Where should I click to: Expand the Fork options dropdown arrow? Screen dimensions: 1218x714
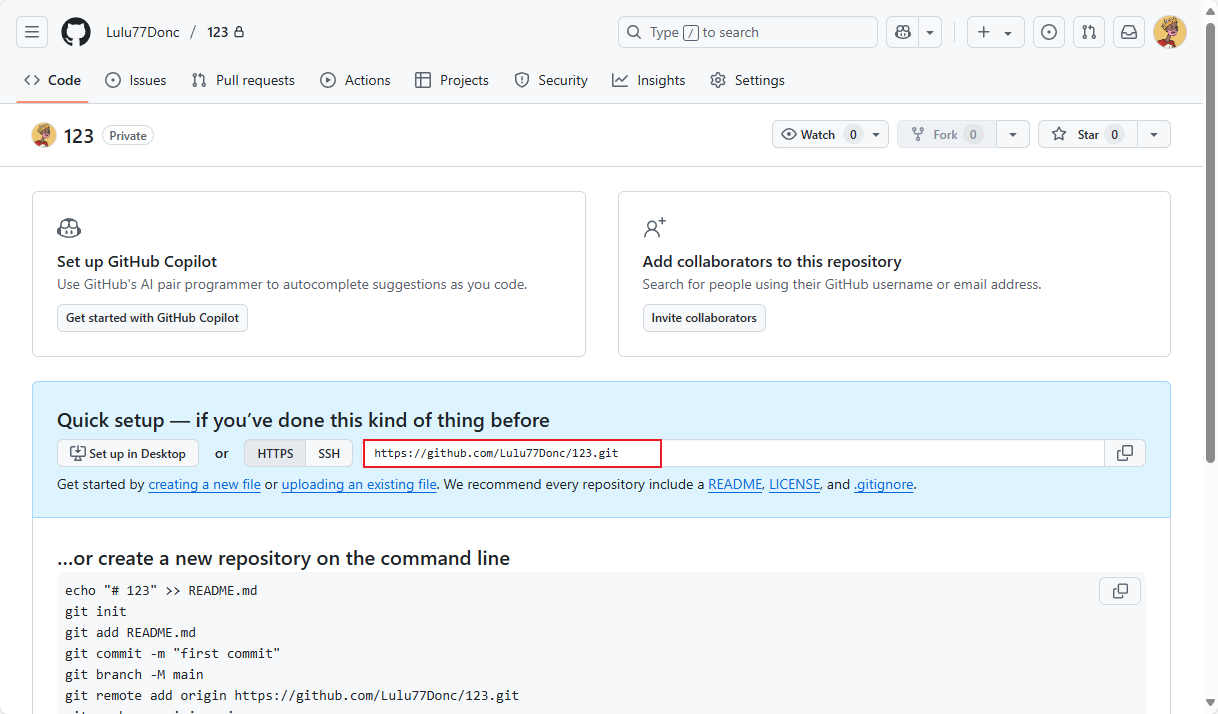(x=1013, y=134)
